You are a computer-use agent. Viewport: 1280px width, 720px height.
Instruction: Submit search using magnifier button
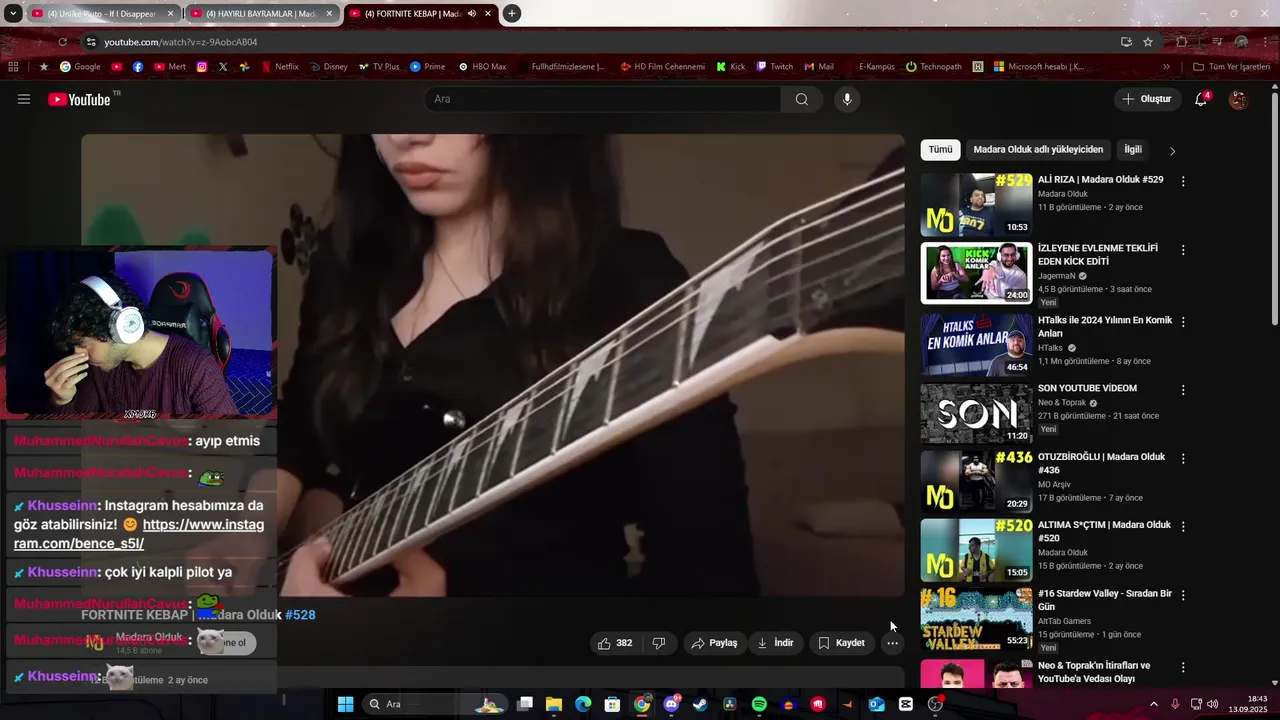point(802,99)
